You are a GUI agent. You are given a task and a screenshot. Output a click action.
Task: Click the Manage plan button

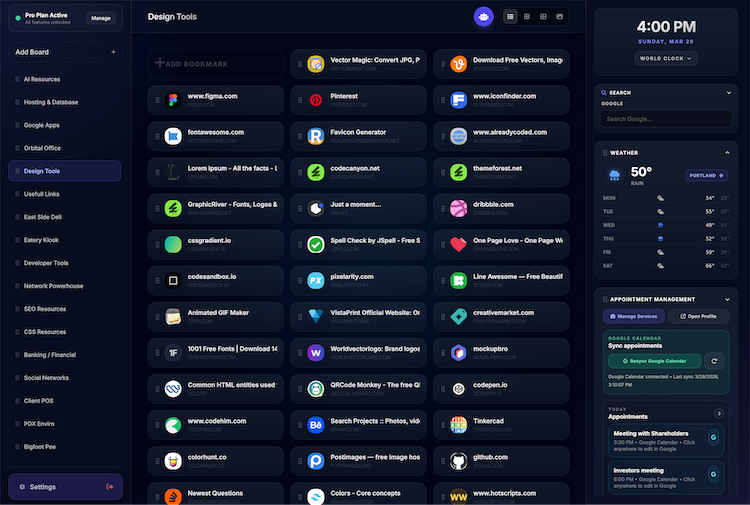tap(100, 18)
